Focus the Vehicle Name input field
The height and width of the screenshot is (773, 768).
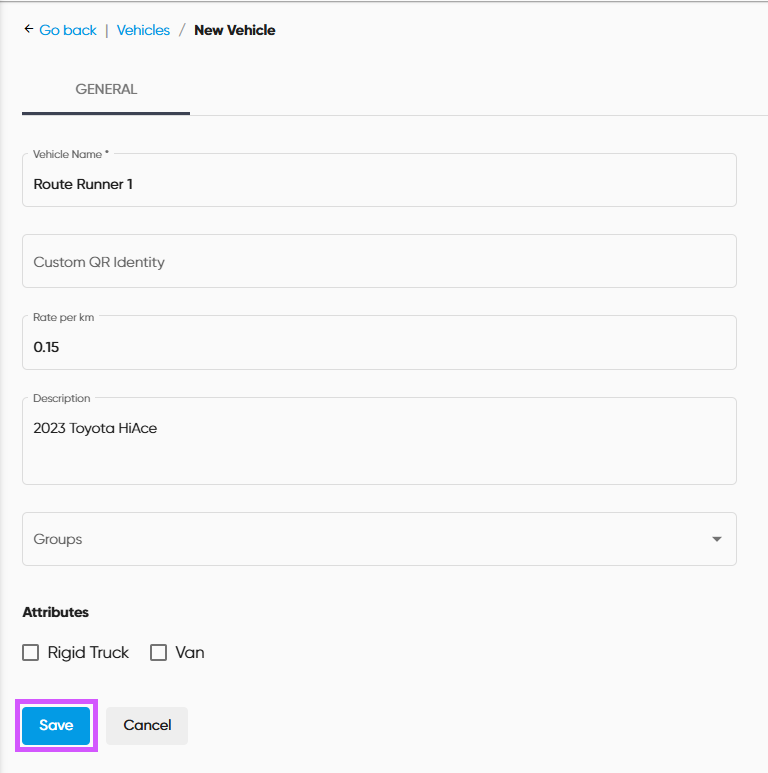coord(379,184)
